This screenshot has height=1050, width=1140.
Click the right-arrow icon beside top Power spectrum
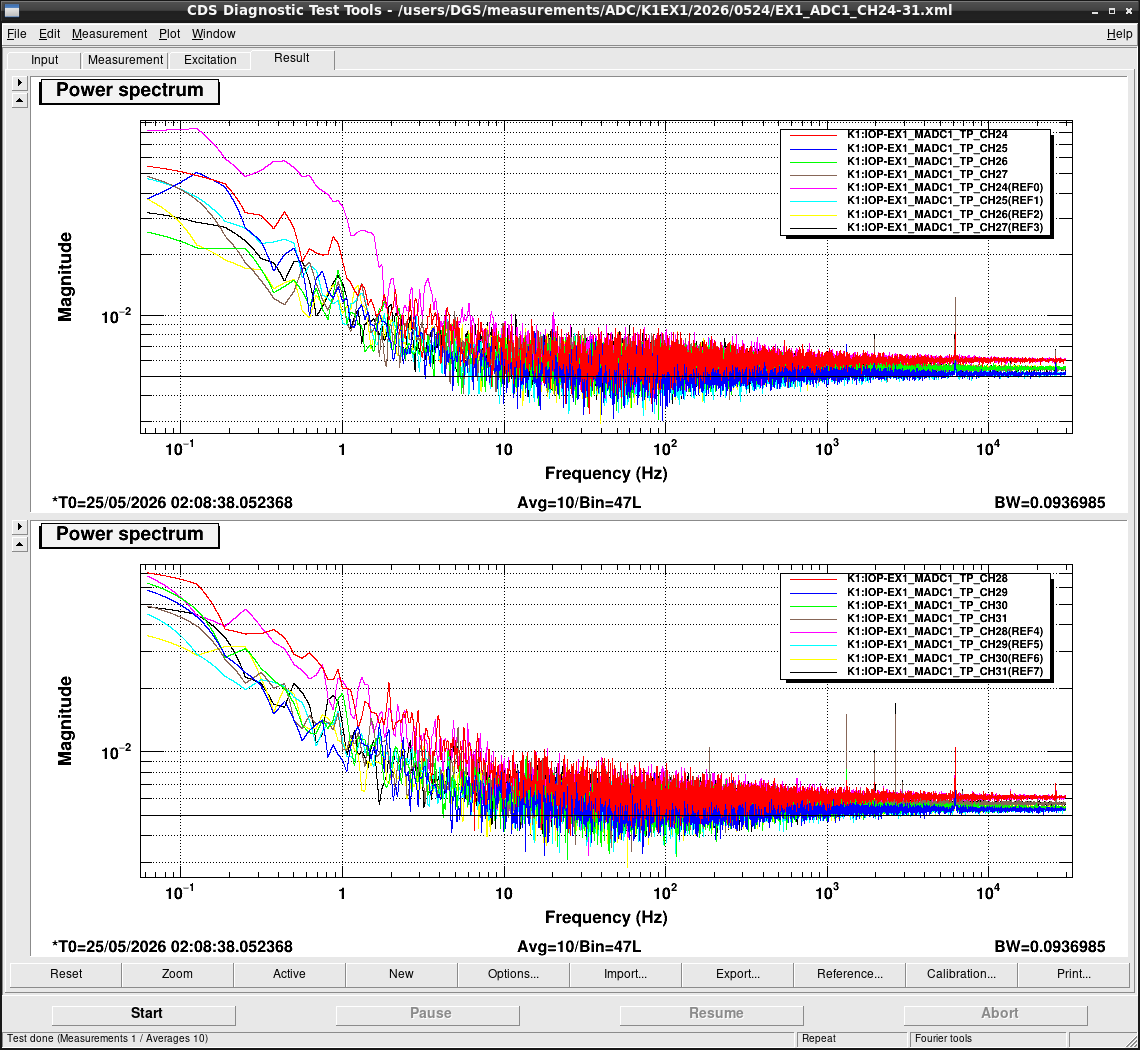[x=20, y=83]
